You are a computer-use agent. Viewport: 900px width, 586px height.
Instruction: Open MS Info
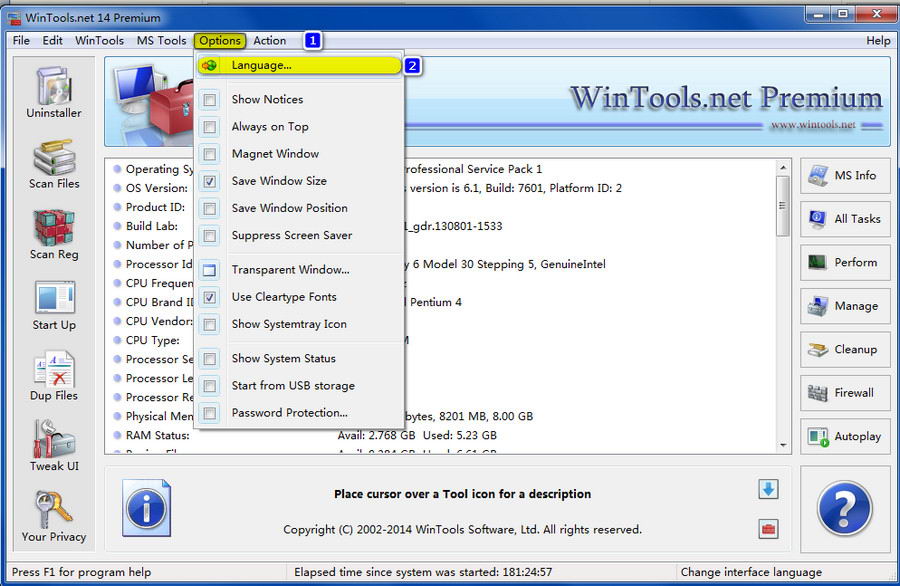point(845,176)
